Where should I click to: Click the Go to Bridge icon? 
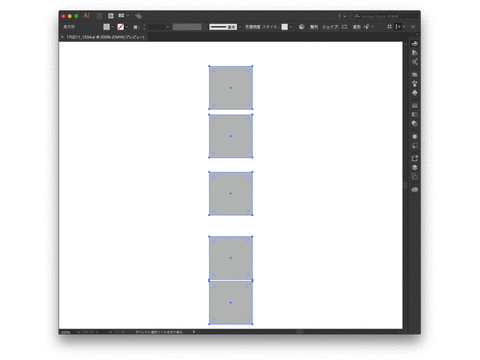tap(99, 16)
